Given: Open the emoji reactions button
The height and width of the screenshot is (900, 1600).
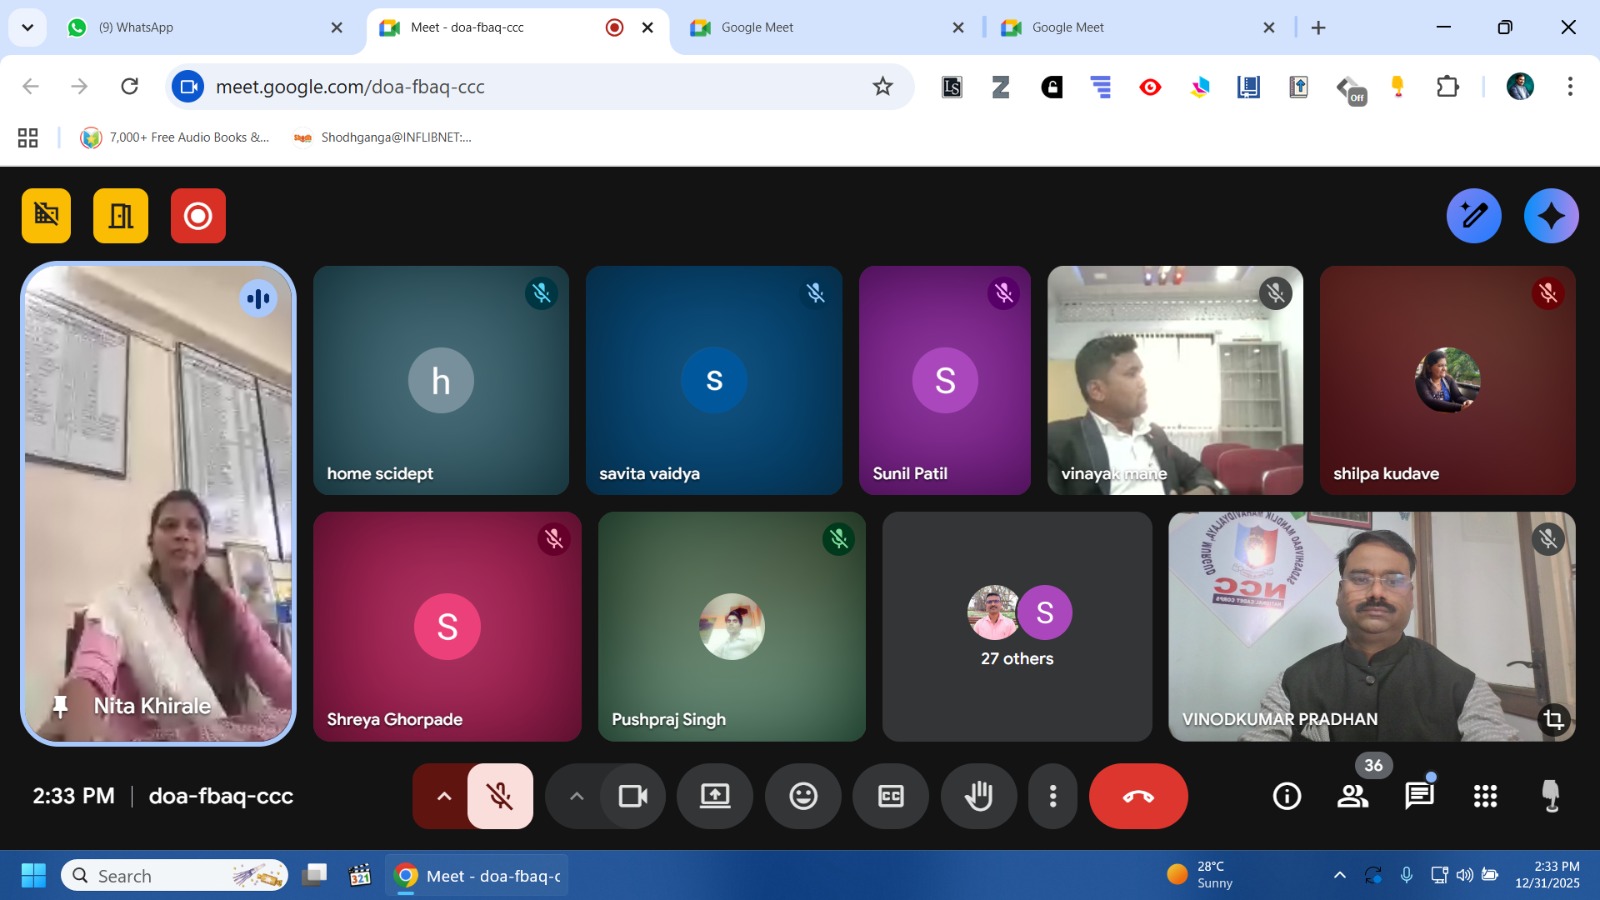Looking at the screenshot, I should 803,796.
